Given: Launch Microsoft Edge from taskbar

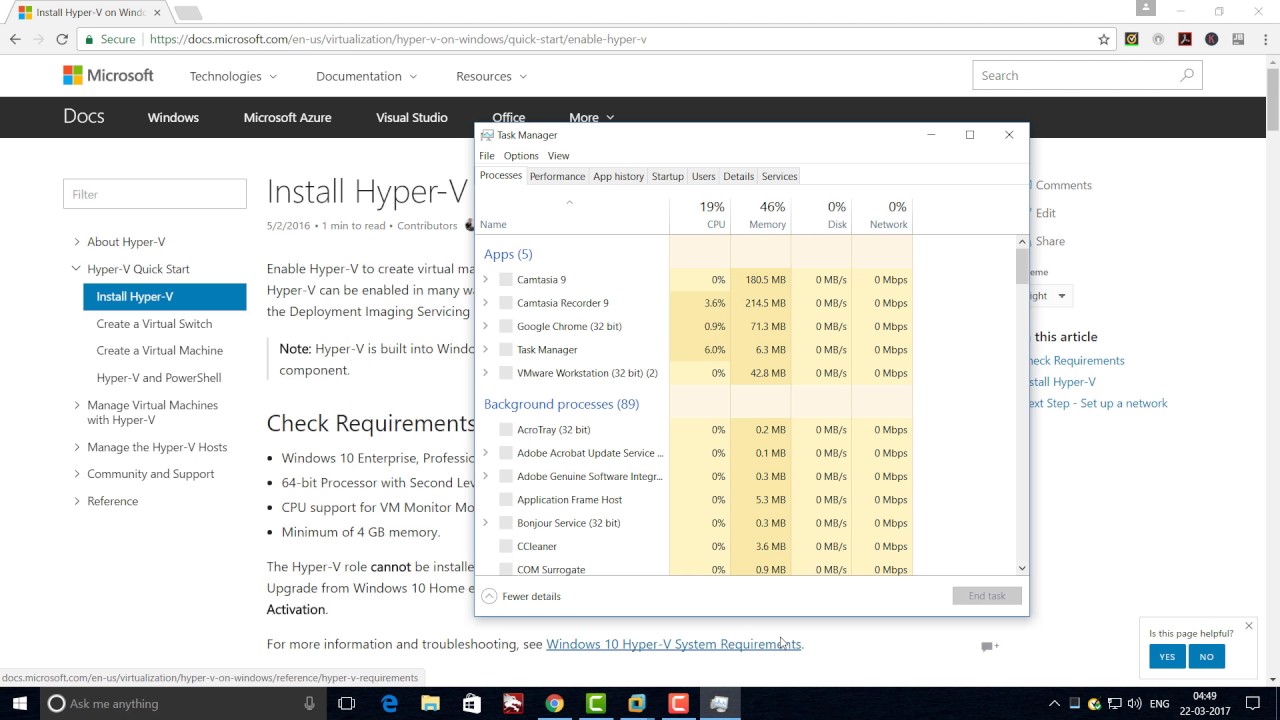Looking at the screenshot, I should click(389, 703).
